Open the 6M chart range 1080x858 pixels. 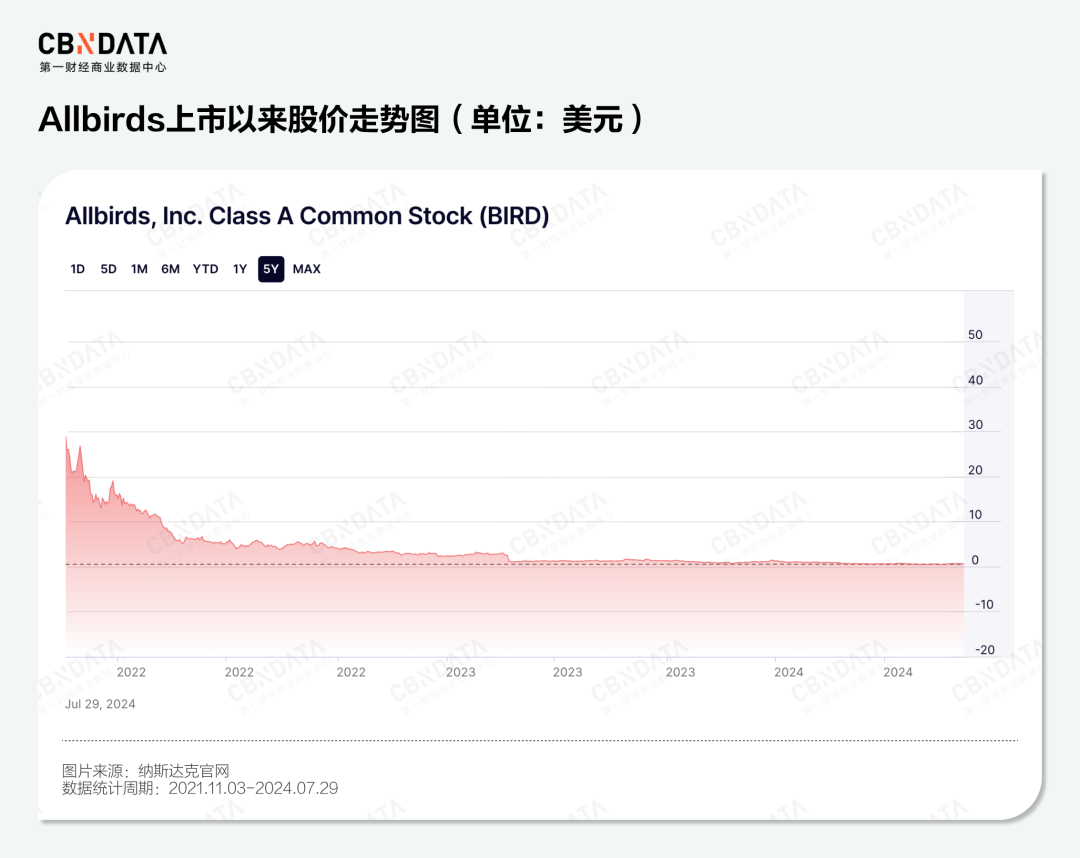(x=171, y=269)
